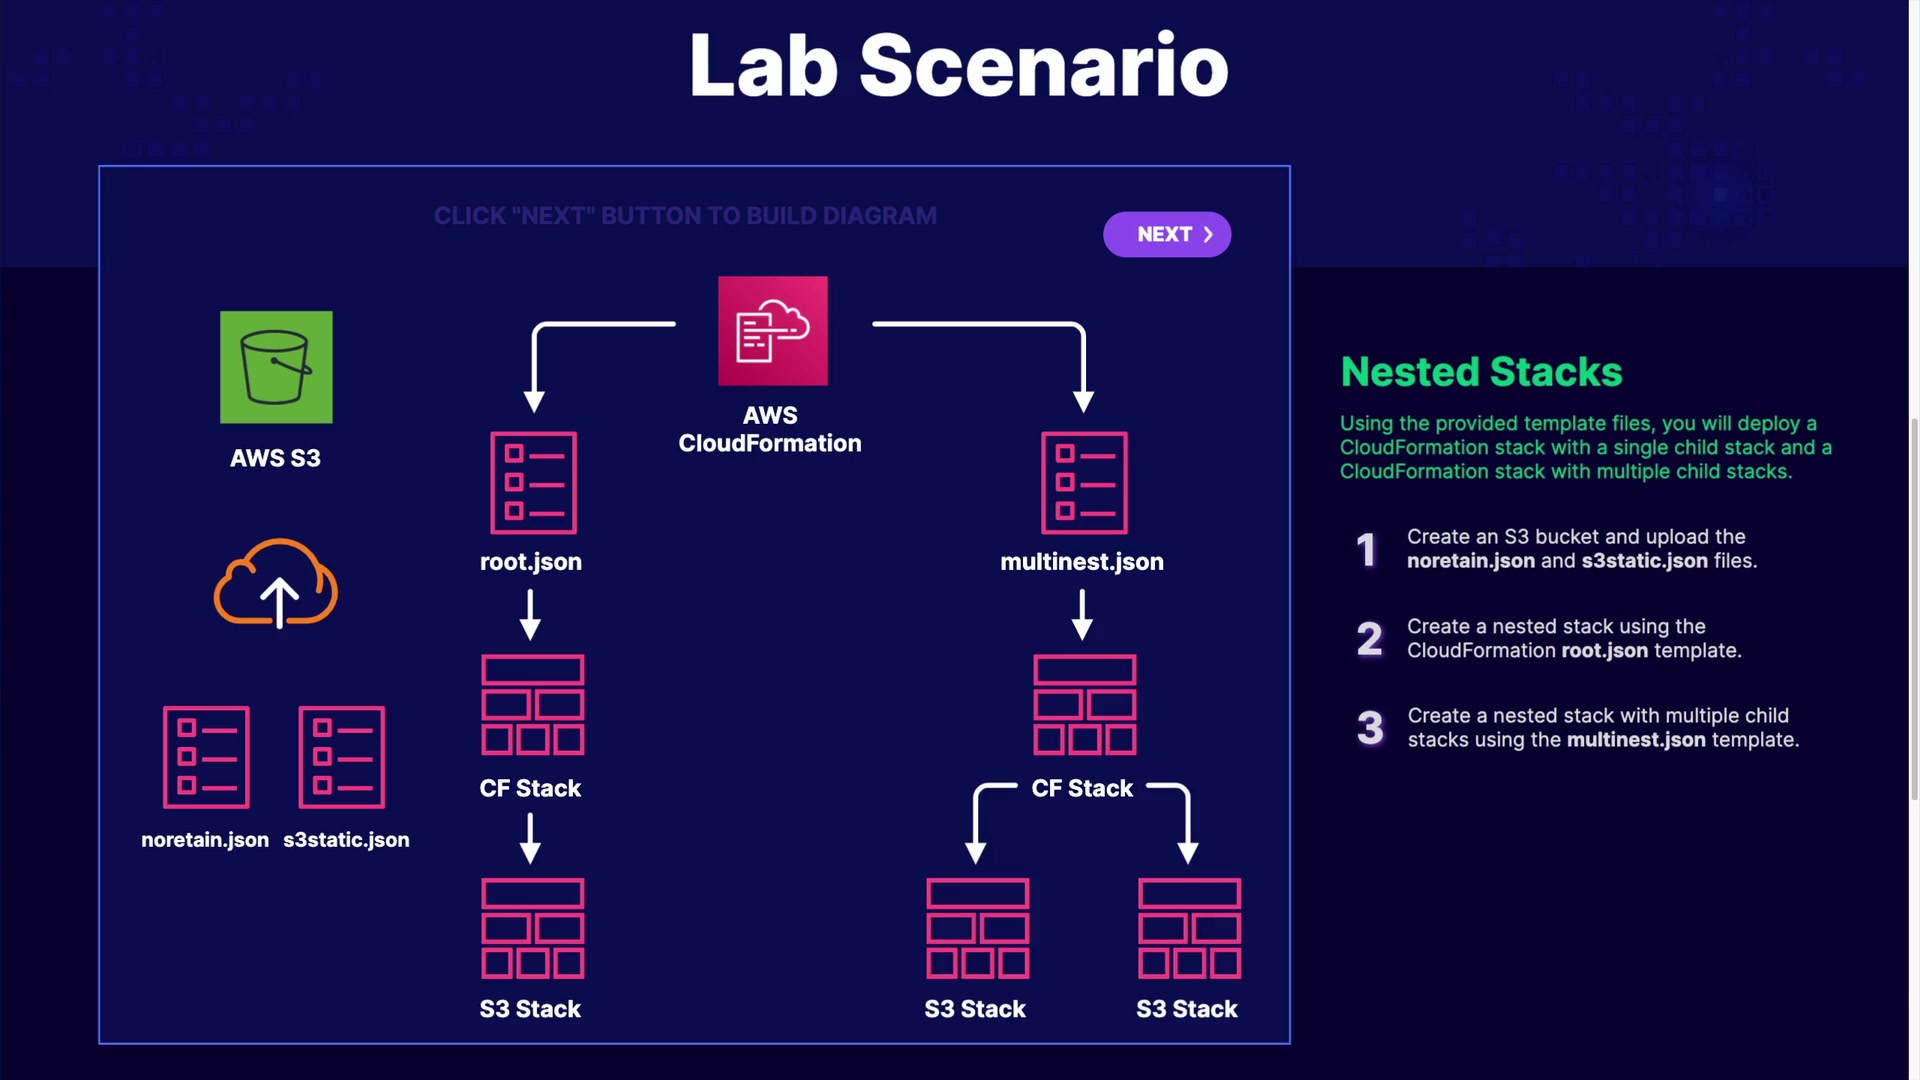
Task: Click the s3static.json file icon
Action: click(342, 757)
